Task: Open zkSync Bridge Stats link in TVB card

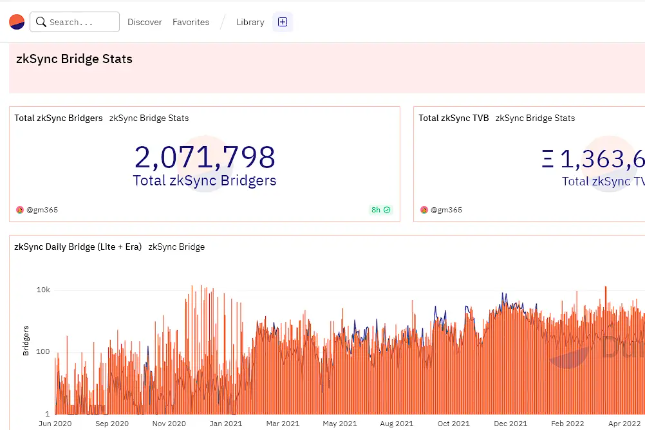Action: 535,118
